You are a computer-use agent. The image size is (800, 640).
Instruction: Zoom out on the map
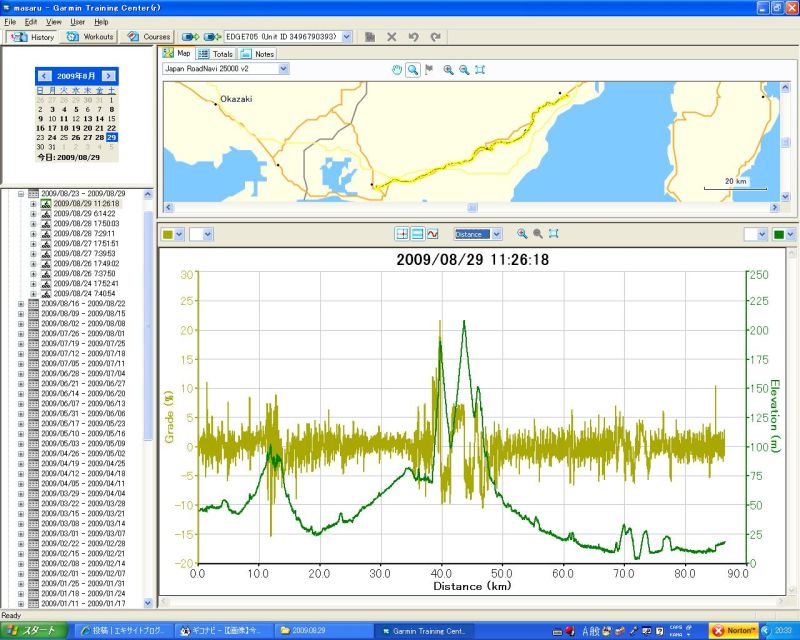point(464,70)
